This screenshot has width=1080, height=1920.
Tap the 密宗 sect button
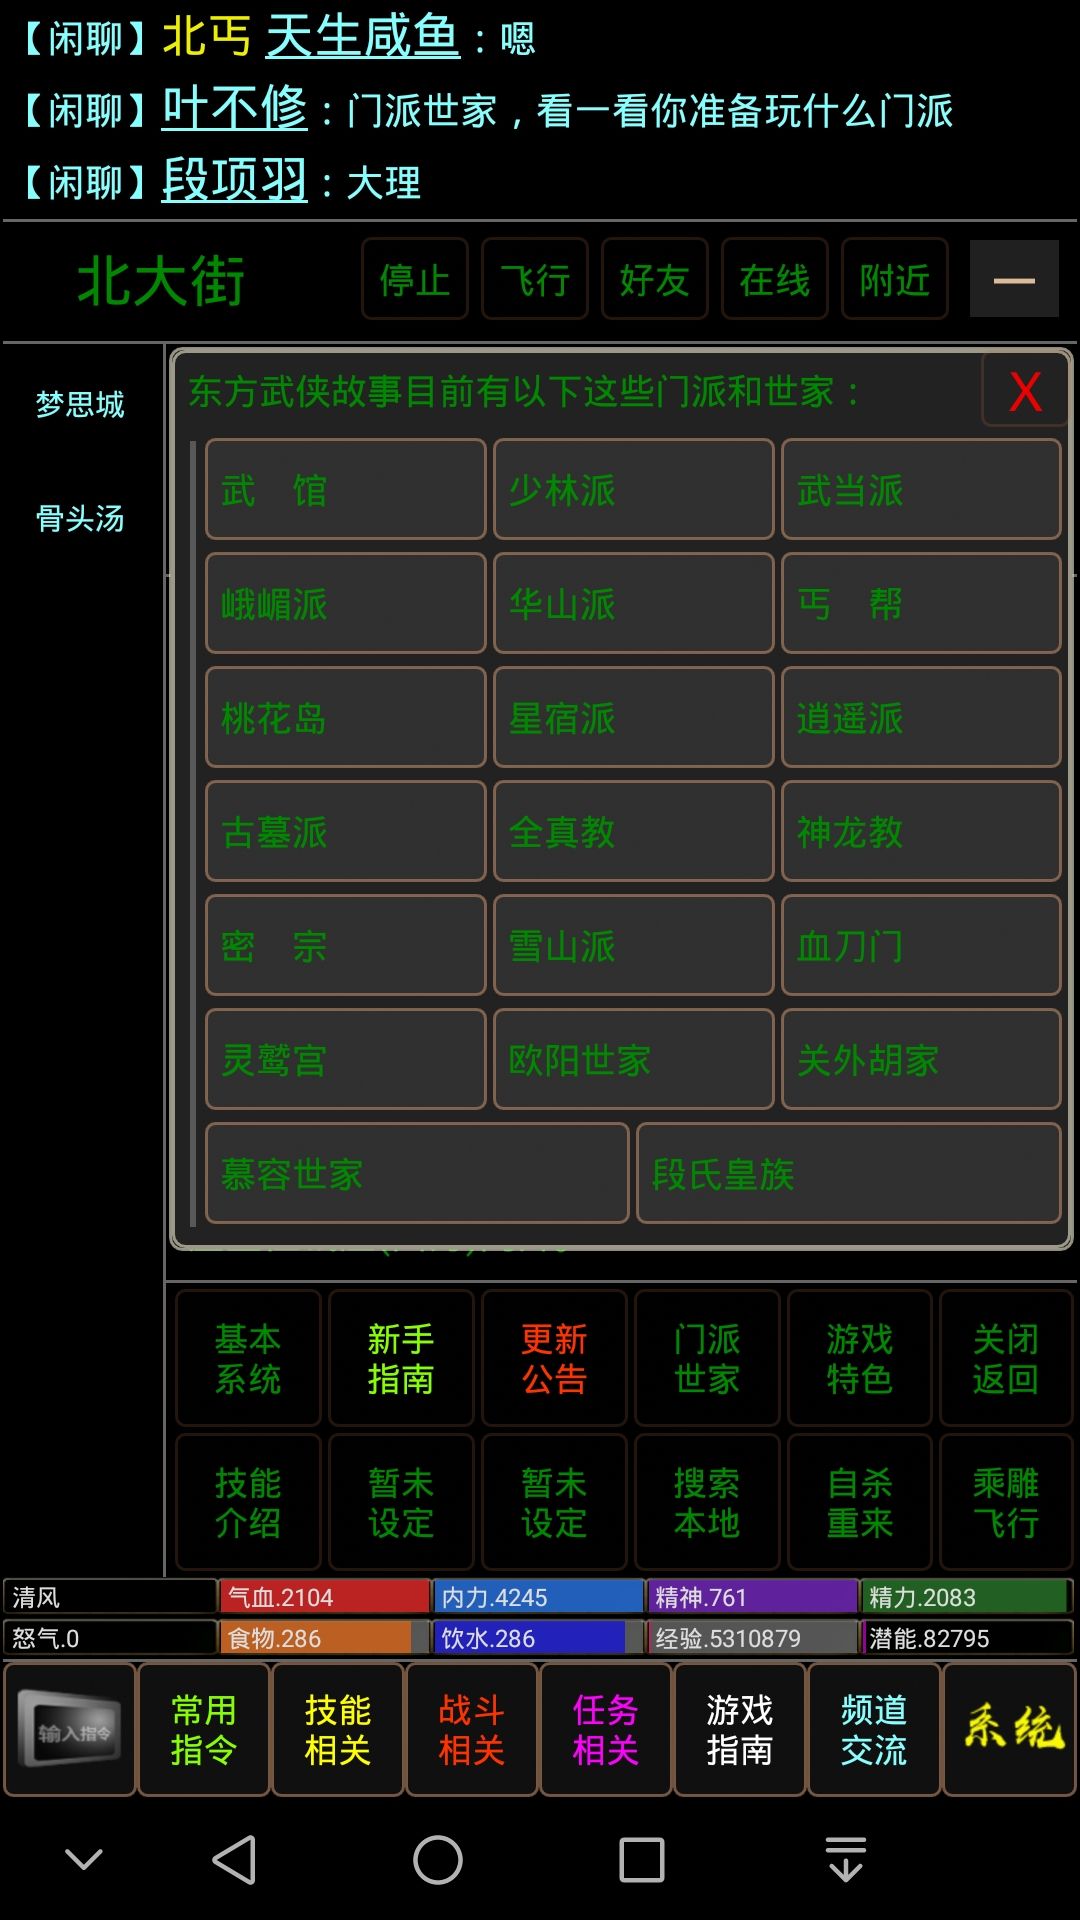(x=346, y=946)
